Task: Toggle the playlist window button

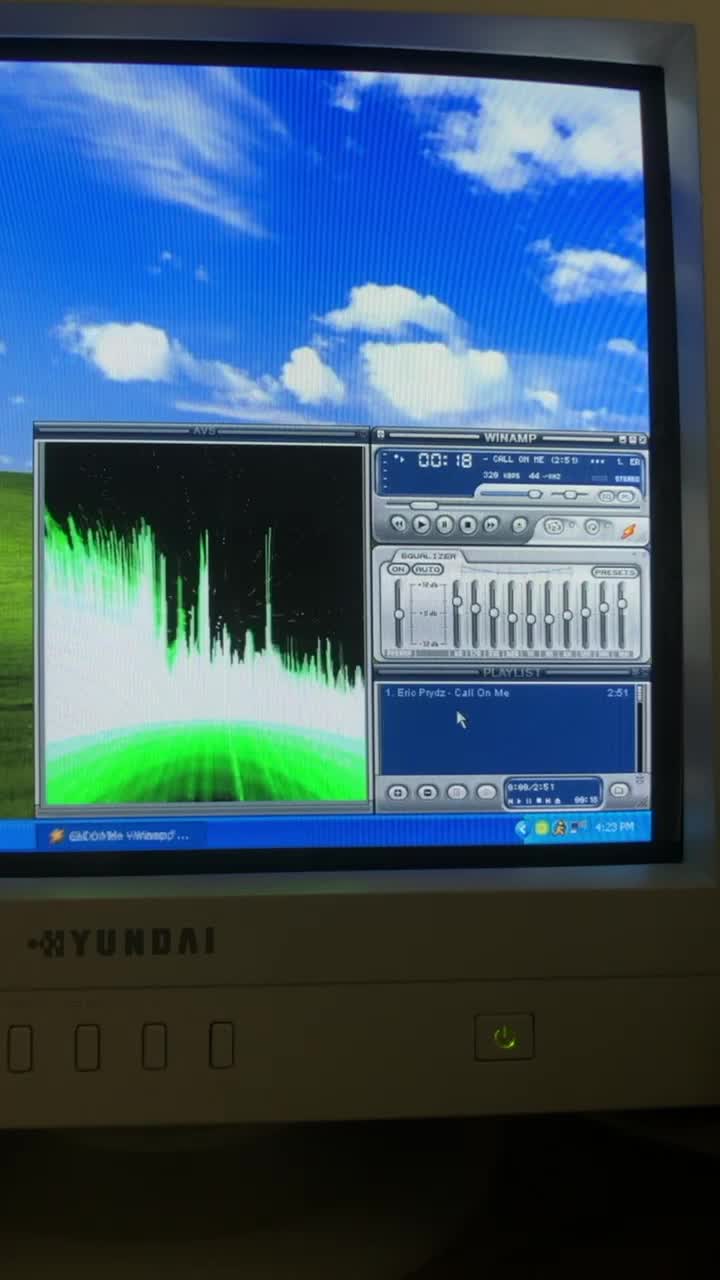Action: click(x=626, y=496)
